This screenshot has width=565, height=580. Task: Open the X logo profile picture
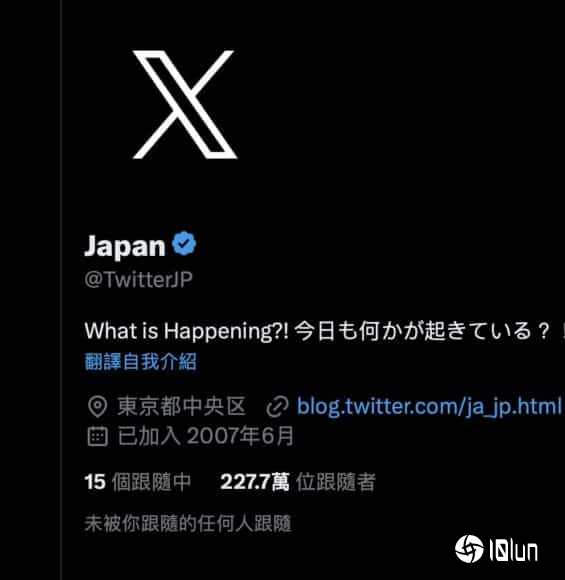[185, 105]
